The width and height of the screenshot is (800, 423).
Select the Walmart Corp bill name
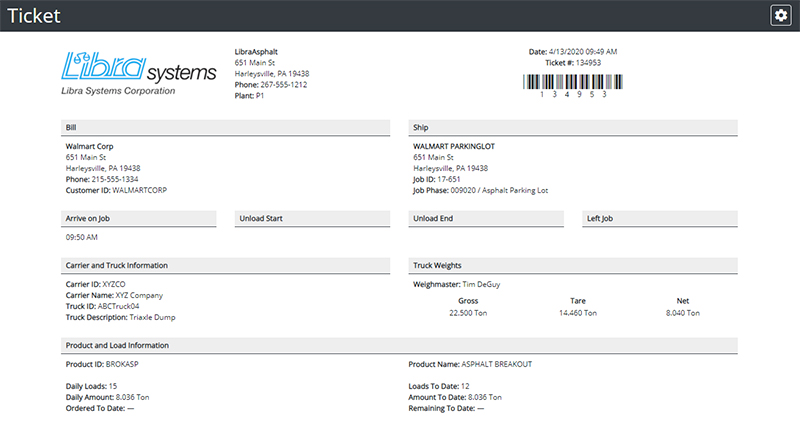coord(89,146)
